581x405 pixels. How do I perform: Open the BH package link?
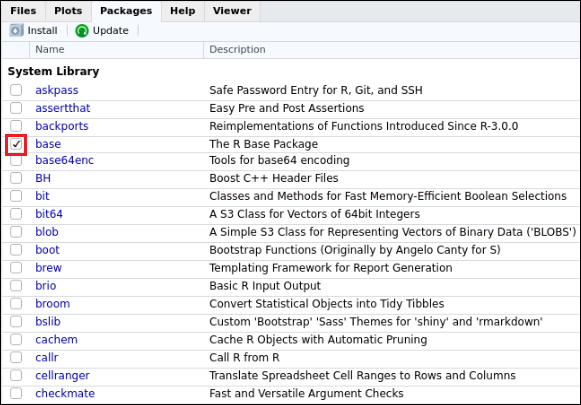tap(43, 178)
